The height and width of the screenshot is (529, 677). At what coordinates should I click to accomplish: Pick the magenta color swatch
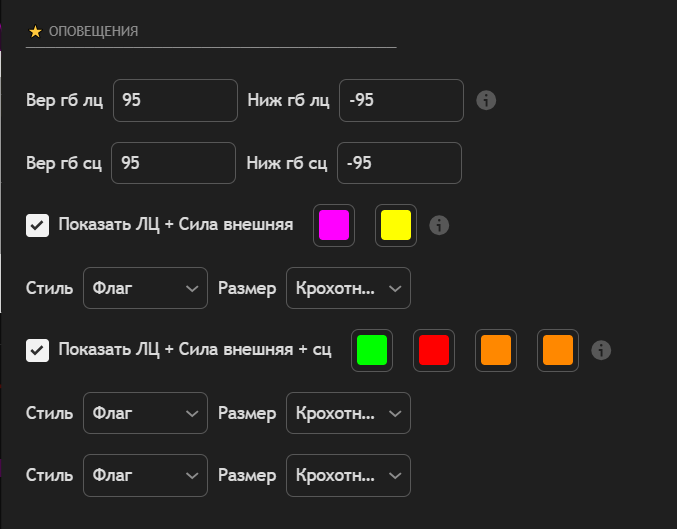(x=334, y=225)
